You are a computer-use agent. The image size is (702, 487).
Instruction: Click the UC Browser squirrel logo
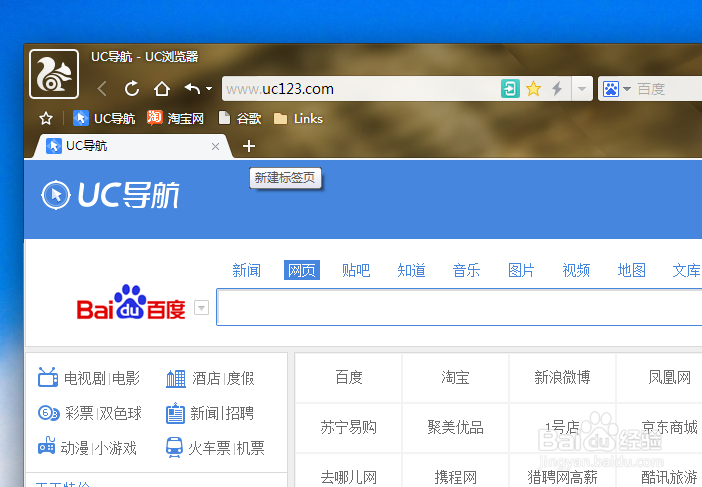(x=54, y=74)
